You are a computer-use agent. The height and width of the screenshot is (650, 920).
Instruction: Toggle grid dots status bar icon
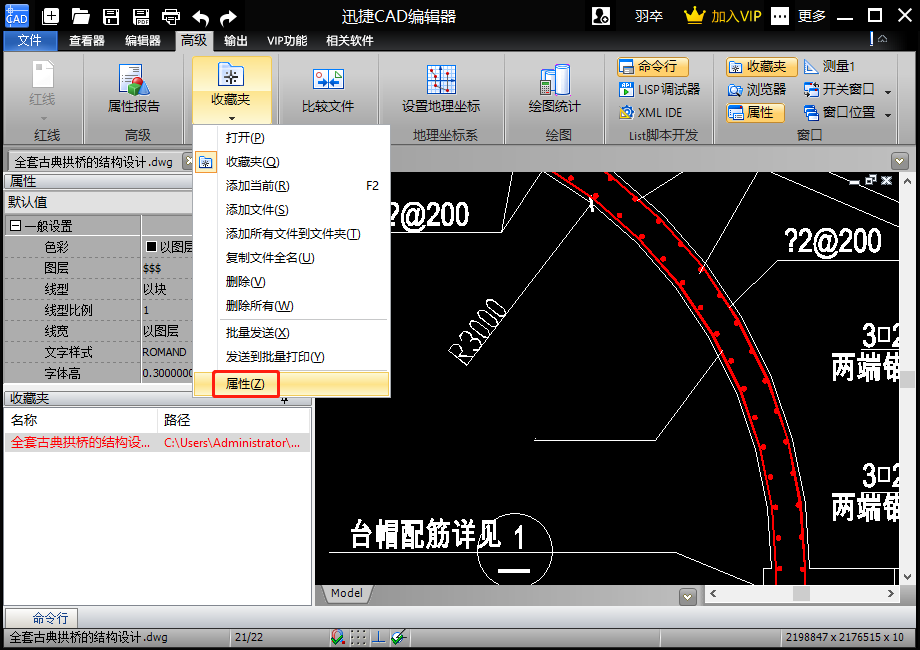358,637
